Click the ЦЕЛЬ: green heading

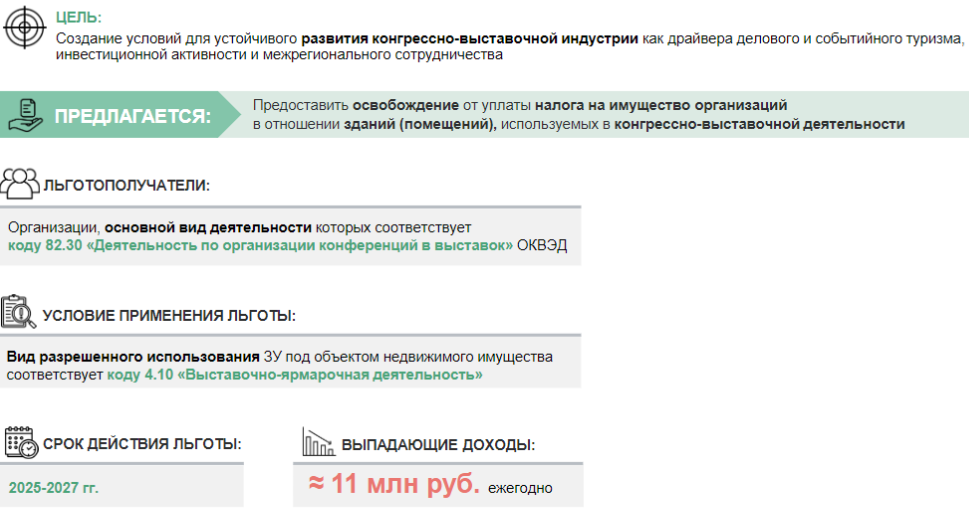[x=79, y=18]
